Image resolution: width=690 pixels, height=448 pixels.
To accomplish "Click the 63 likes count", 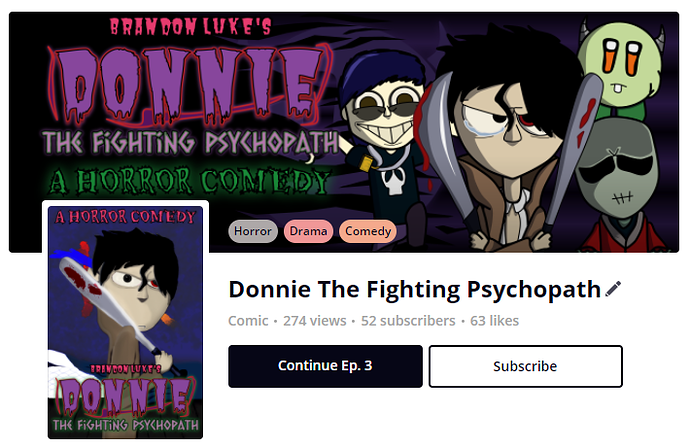I will point(494,321).
